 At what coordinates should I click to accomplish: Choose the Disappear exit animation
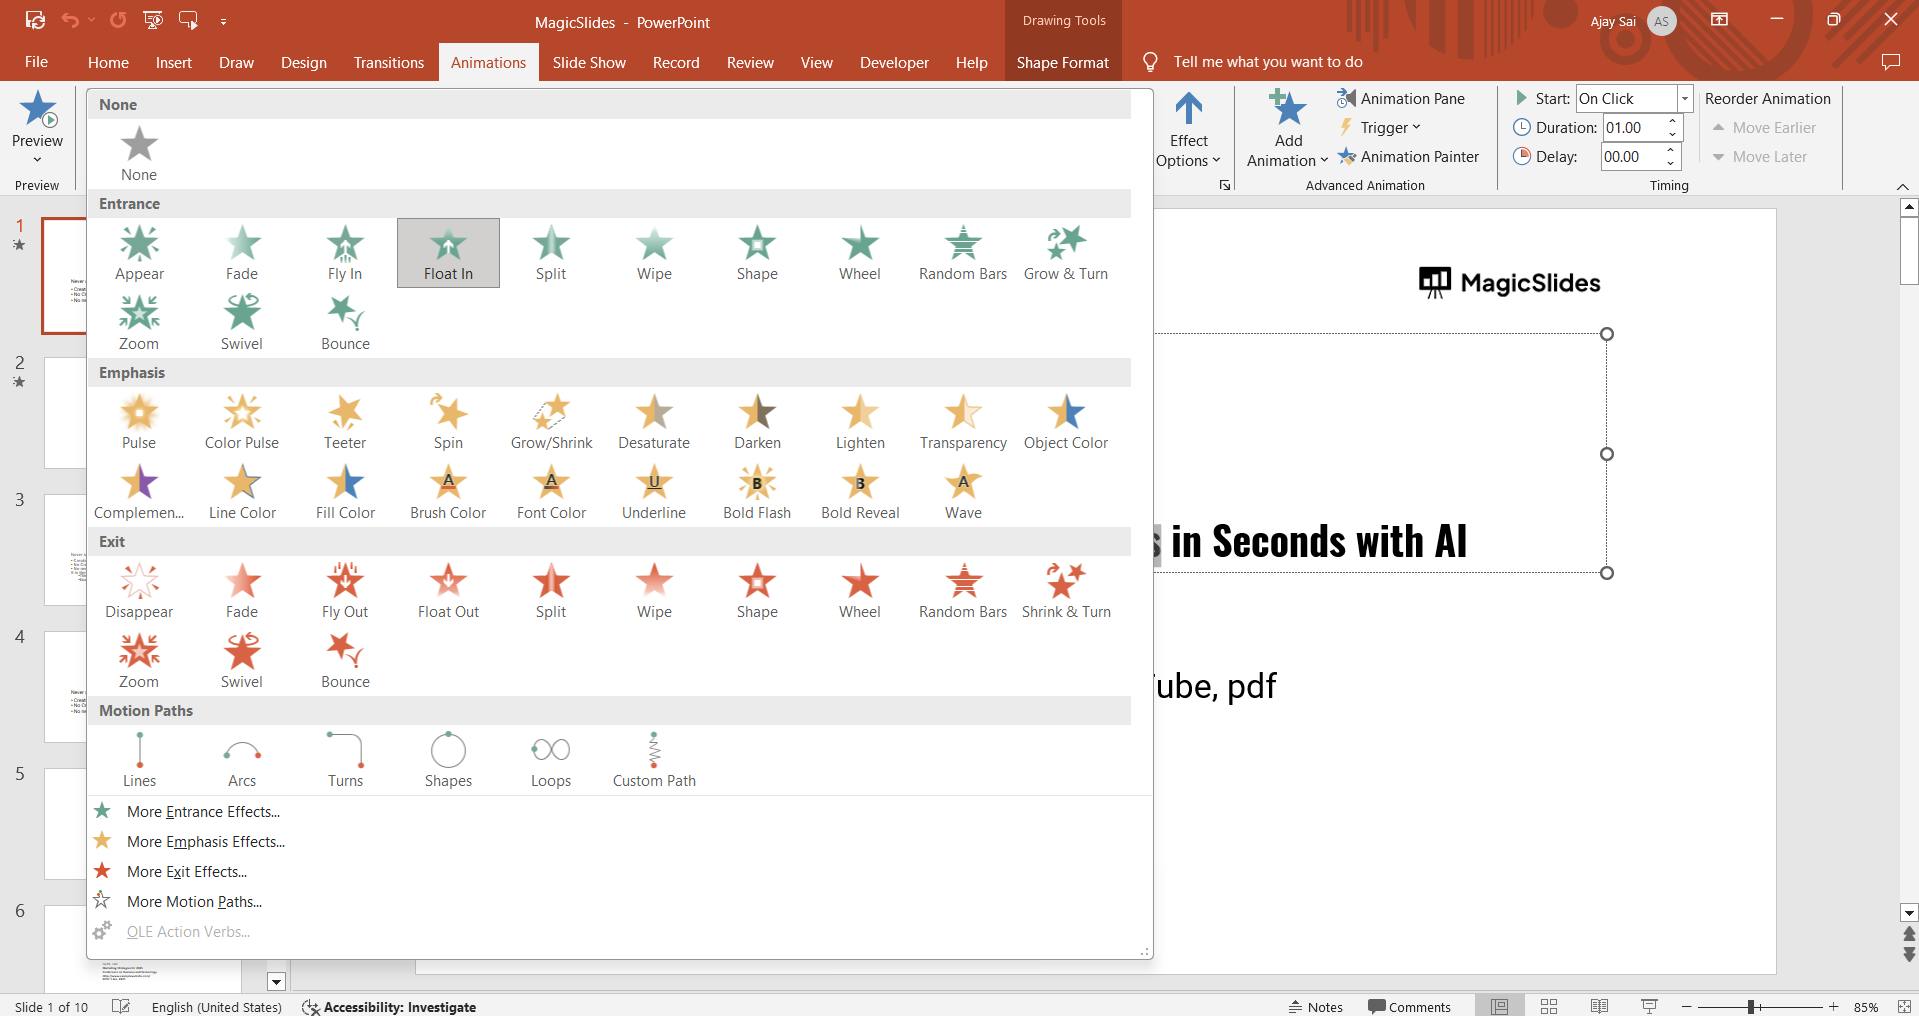139,592
